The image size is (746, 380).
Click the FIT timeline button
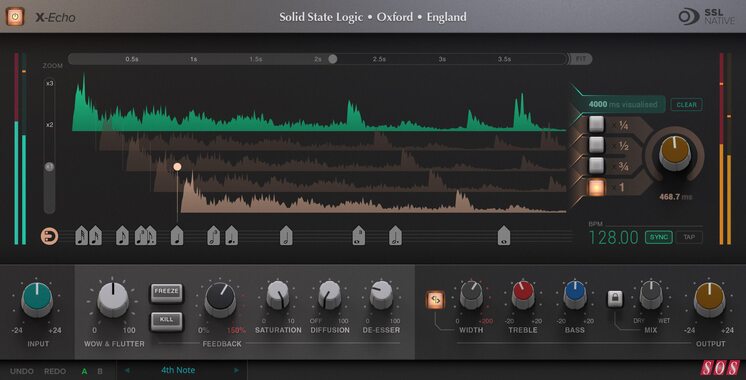pos(581,59)
